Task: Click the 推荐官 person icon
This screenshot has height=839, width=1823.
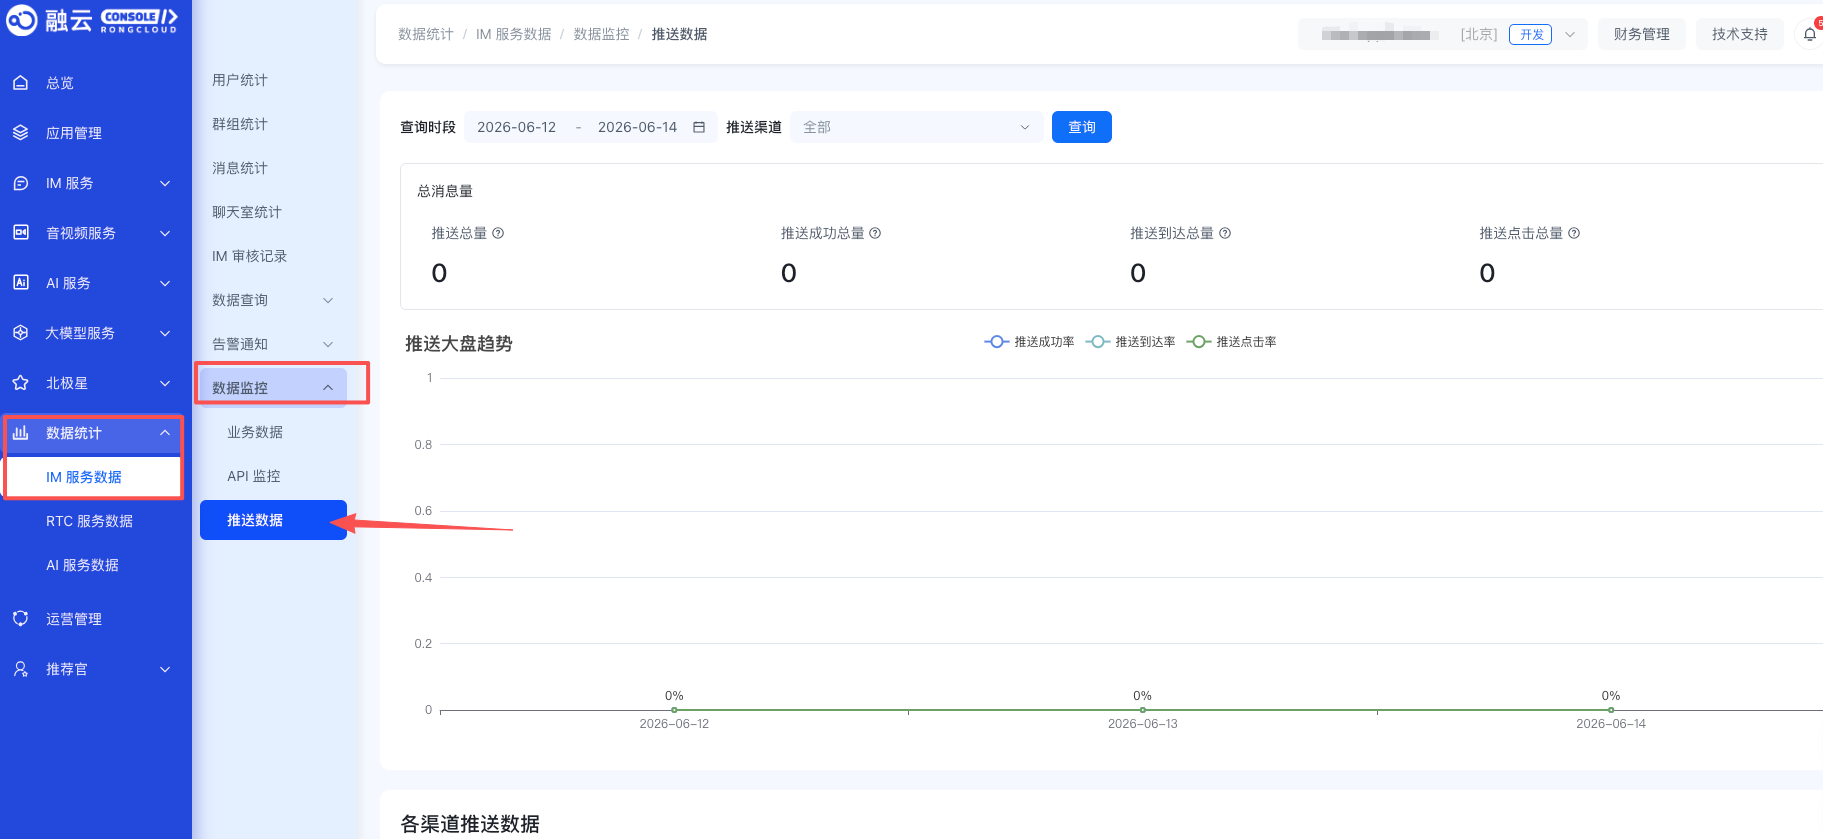Action: 20,669
